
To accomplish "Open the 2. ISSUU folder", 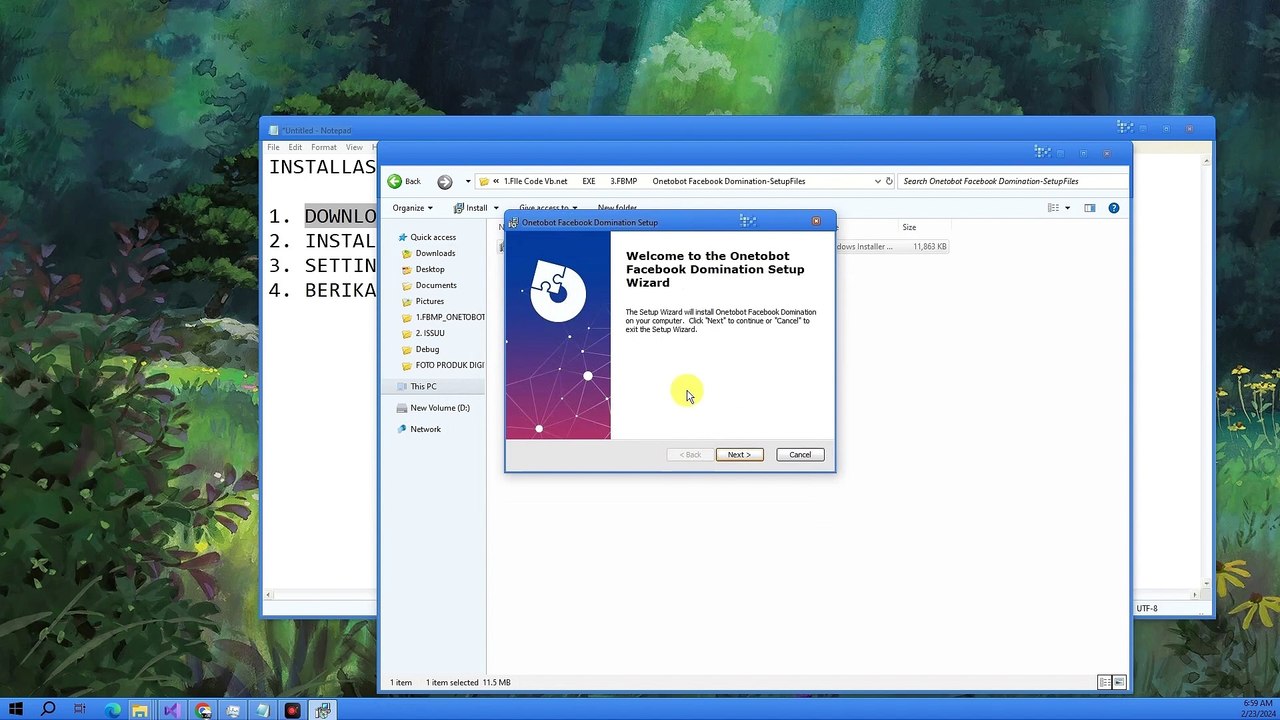I will 430,333.
